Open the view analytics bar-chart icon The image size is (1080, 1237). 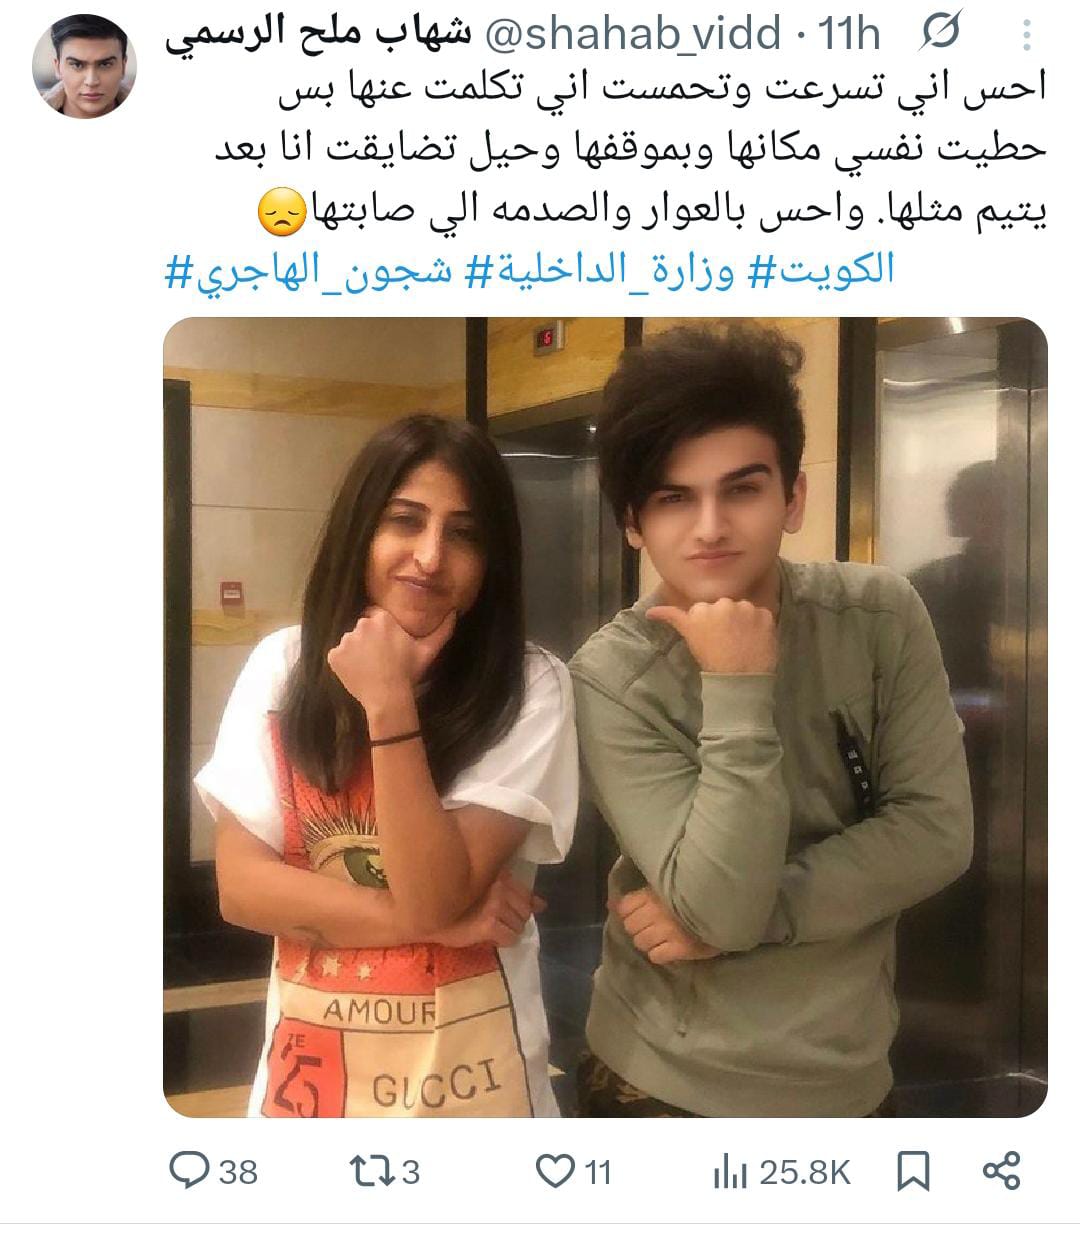730,1171
